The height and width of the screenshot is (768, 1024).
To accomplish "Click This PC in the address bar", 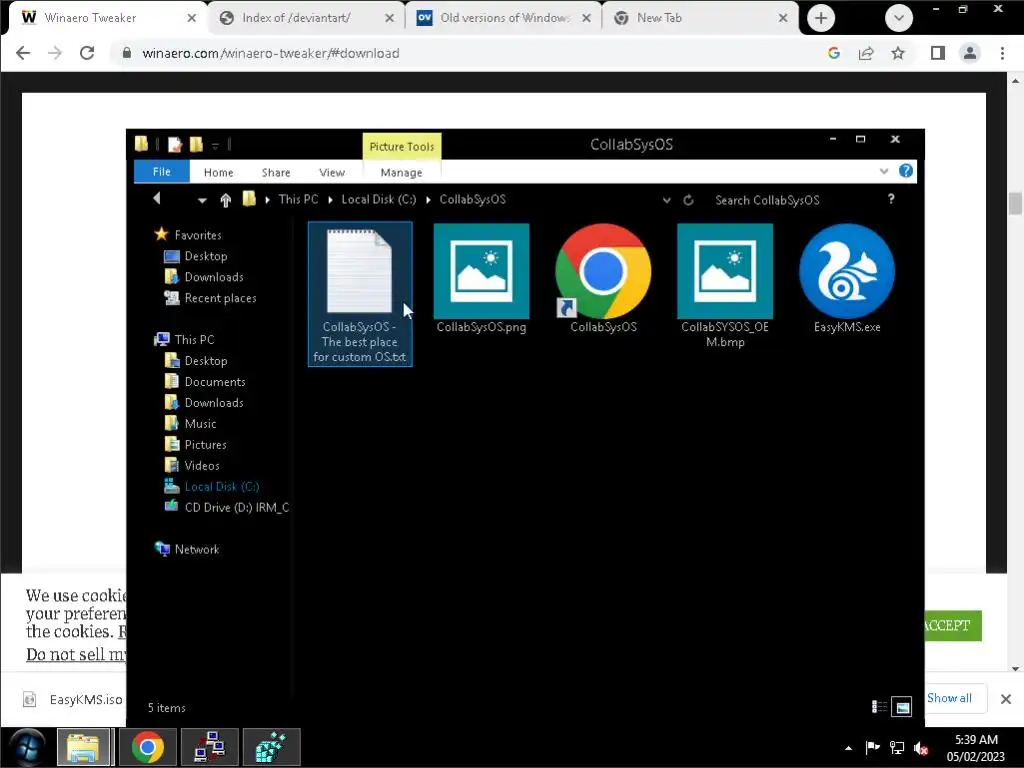I will [298, 199].
